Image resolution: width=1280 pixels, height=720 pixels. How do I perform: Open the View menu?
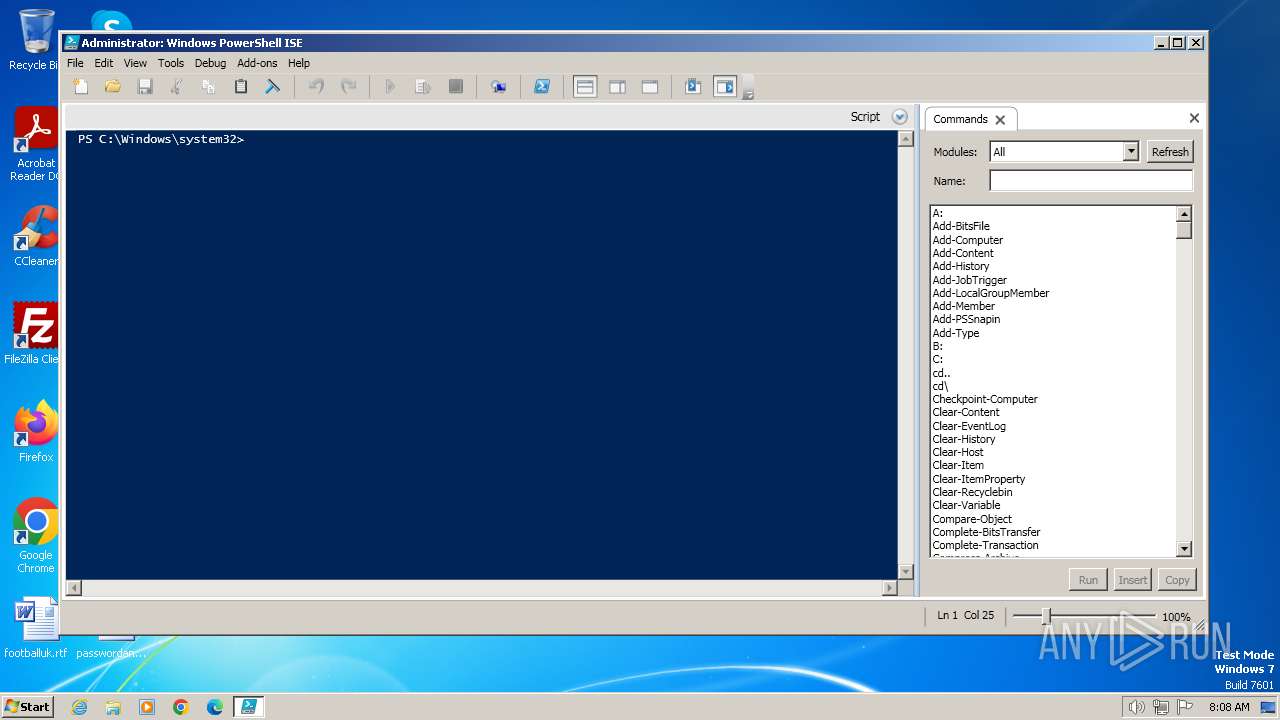(x=135, y=63)
